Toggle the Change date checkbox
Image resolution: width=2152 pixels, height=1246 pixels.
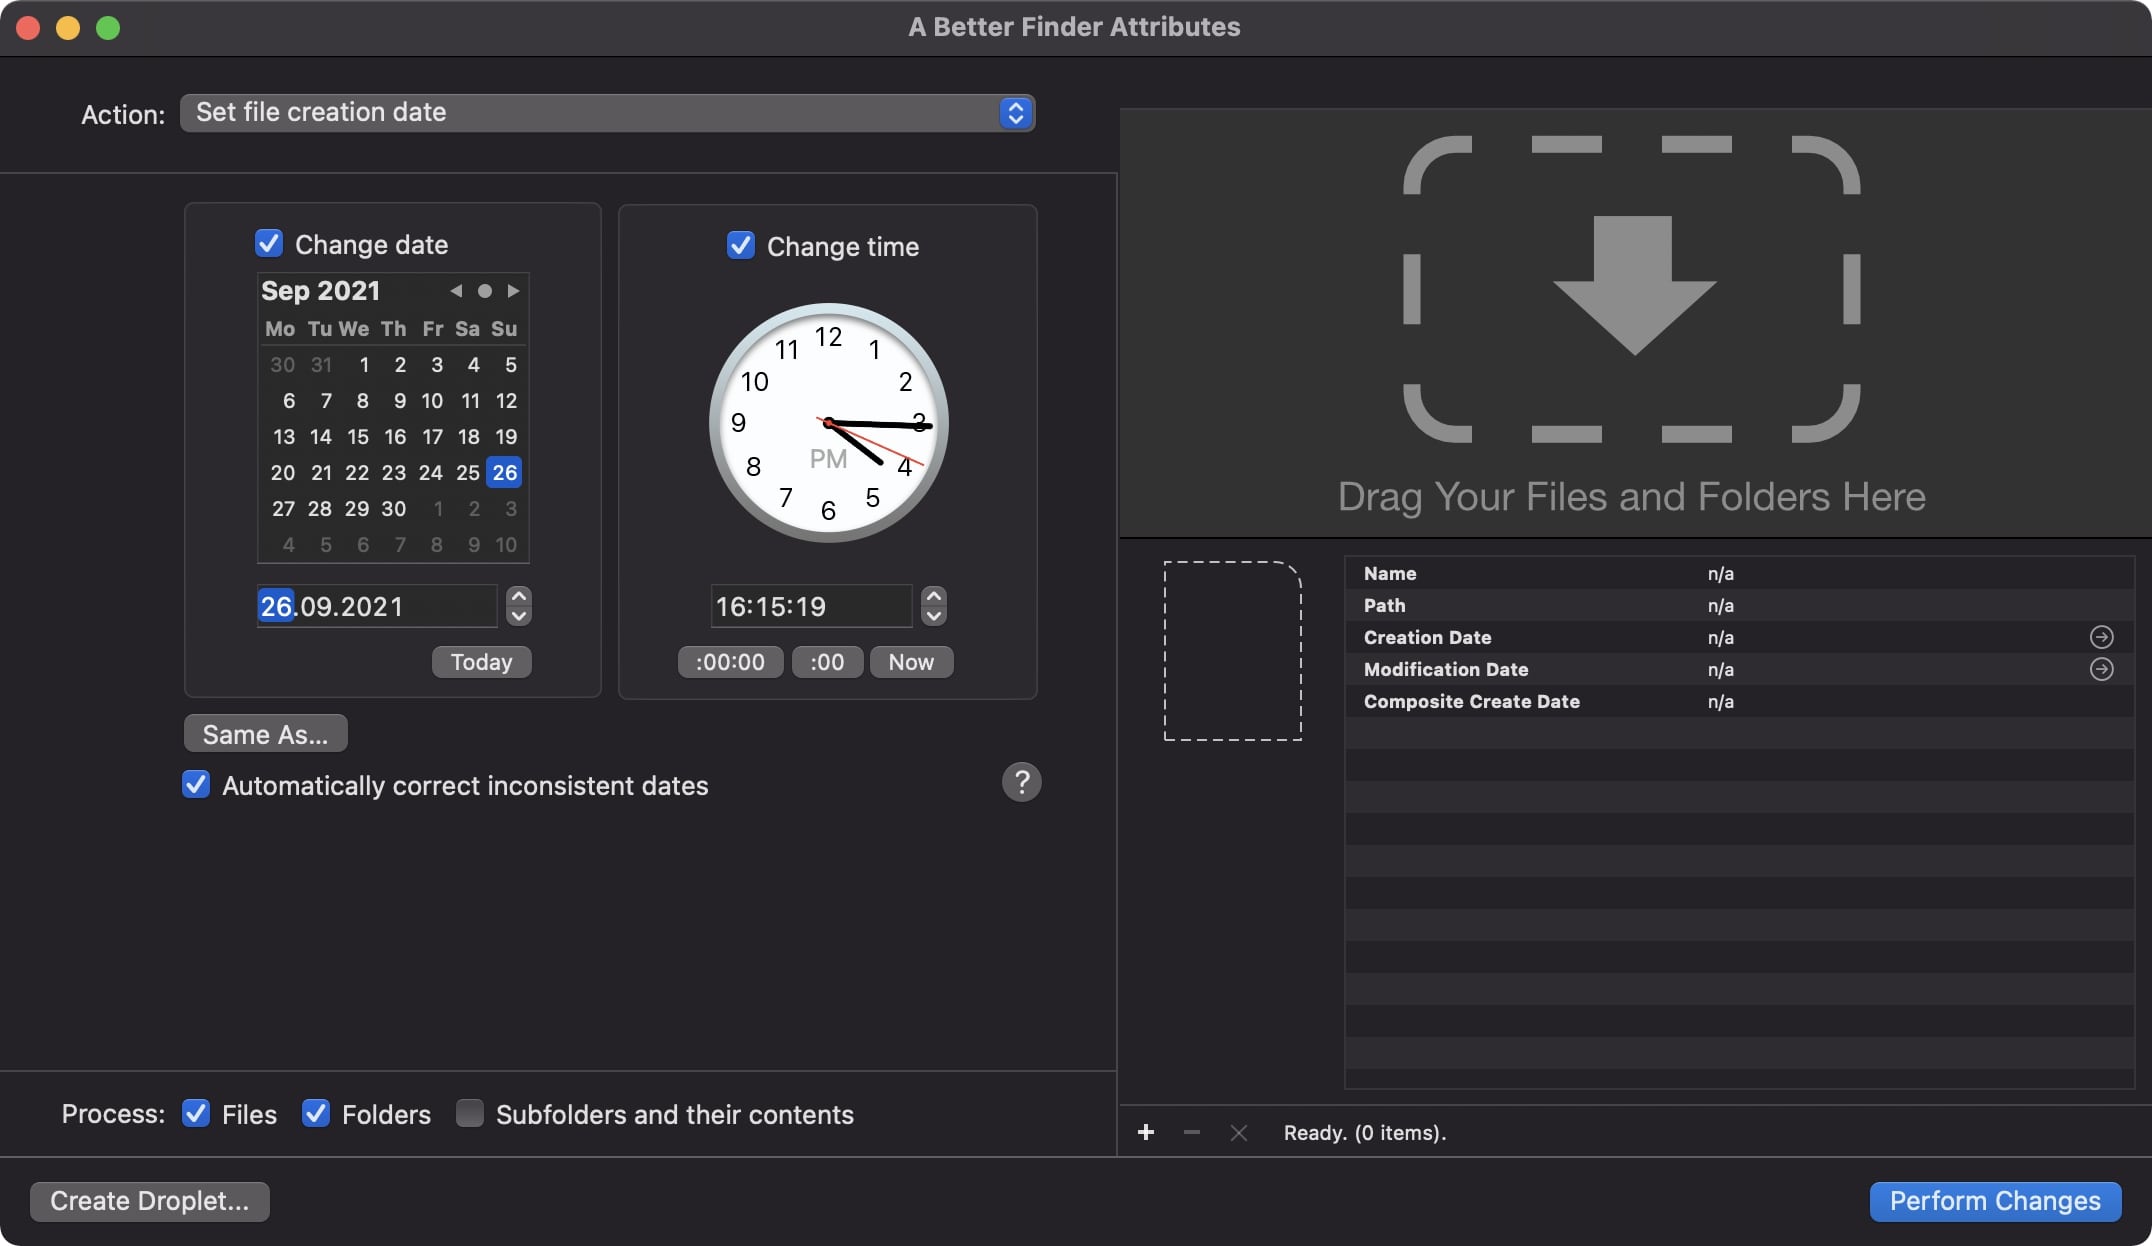268,245
